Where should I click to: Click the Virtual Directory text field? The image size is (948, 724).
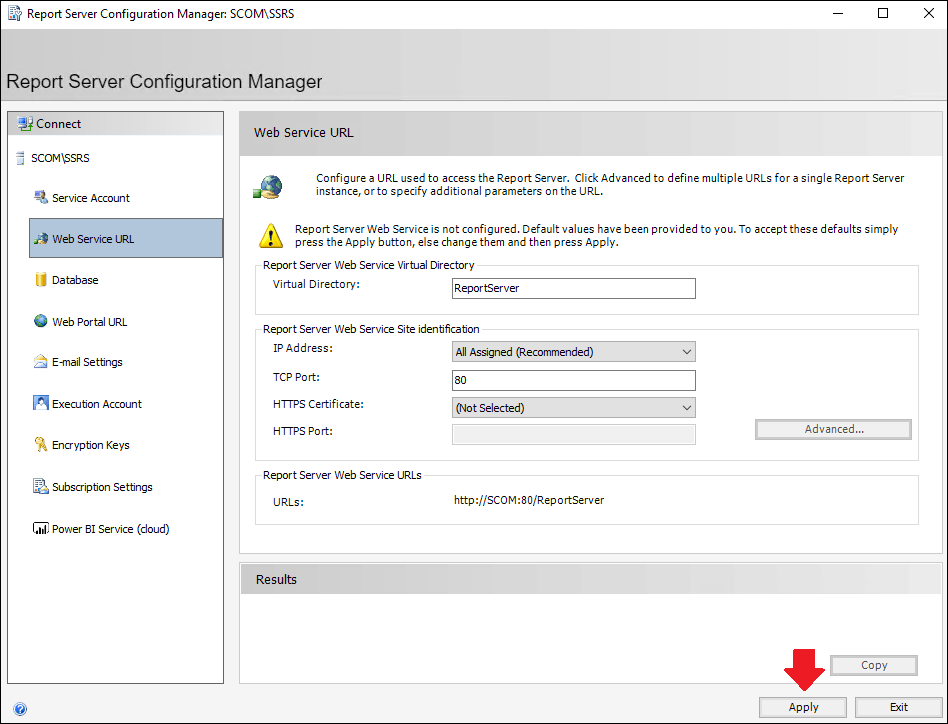[574, 288]
